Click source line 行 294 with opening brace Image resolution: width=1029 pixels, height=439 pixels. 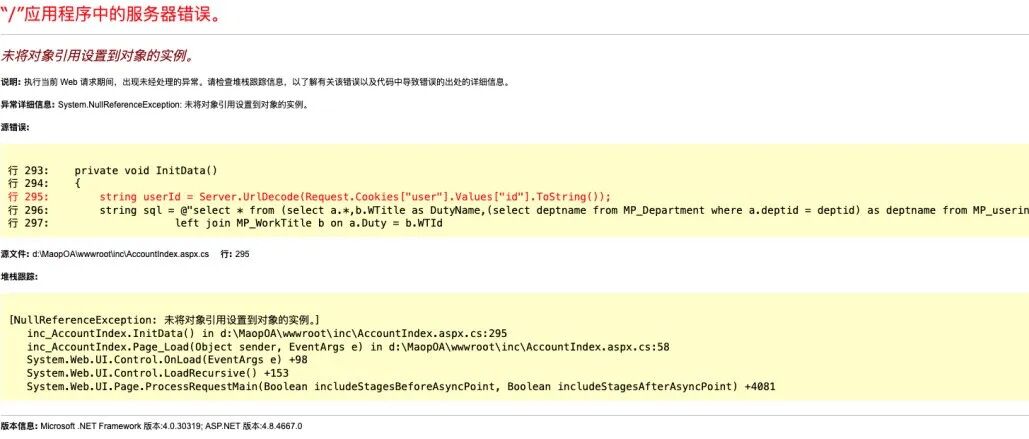[x=45, y=184]
